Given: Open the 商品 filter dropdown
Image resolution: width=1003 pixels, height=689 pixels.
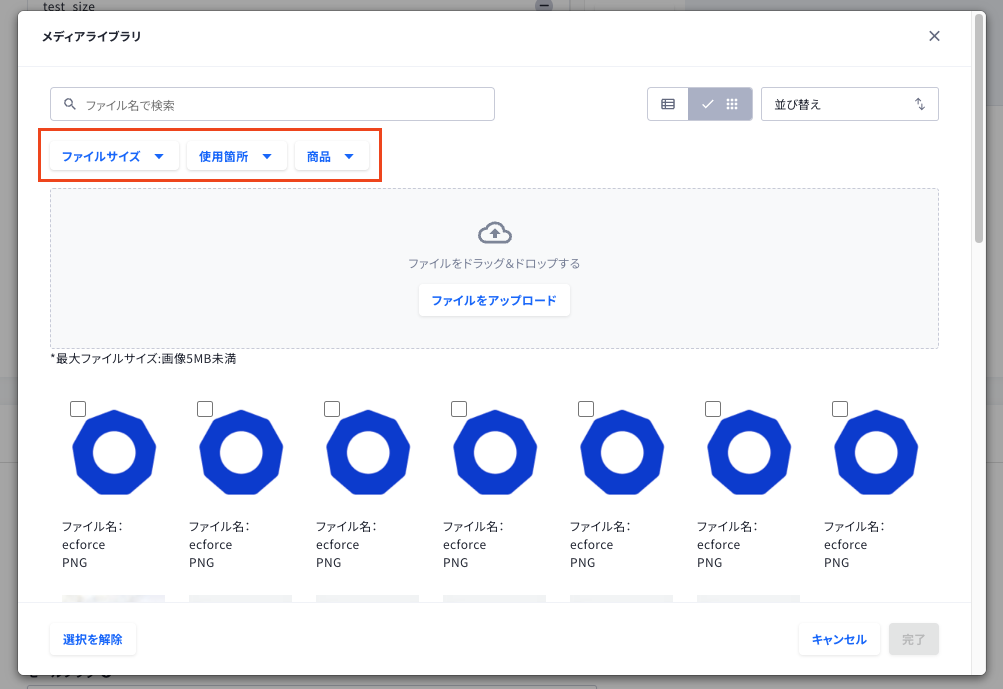Looking at the screenshot, I should (x=331, y=156).
